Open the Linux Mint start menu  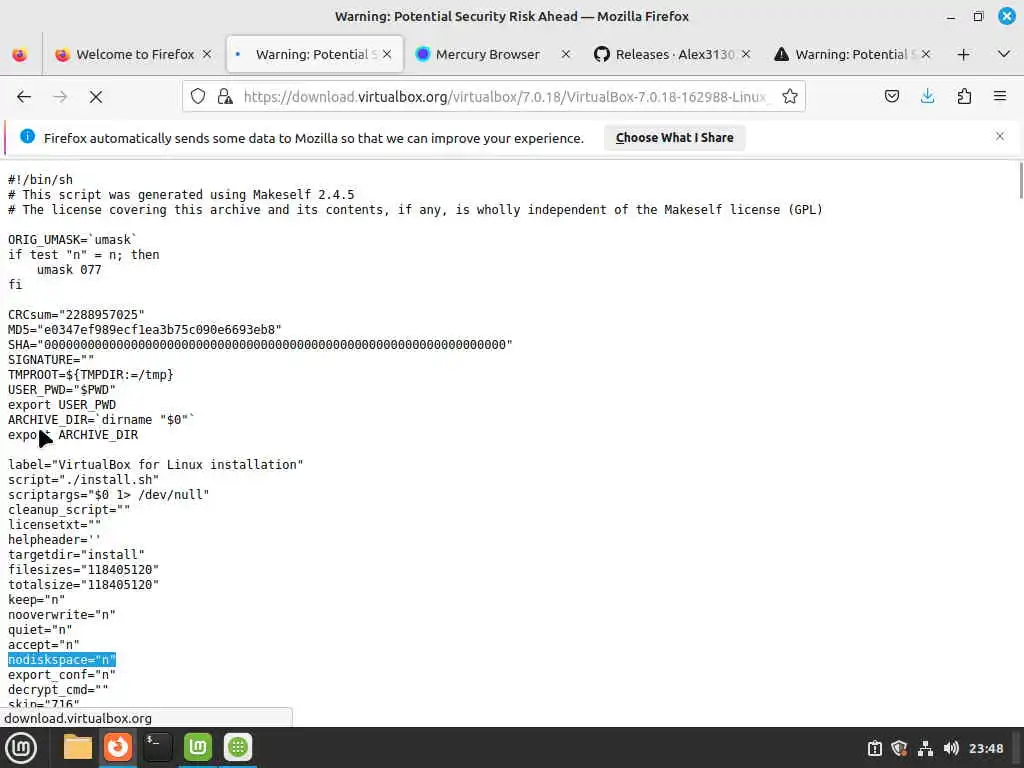[x=21, y=748]
